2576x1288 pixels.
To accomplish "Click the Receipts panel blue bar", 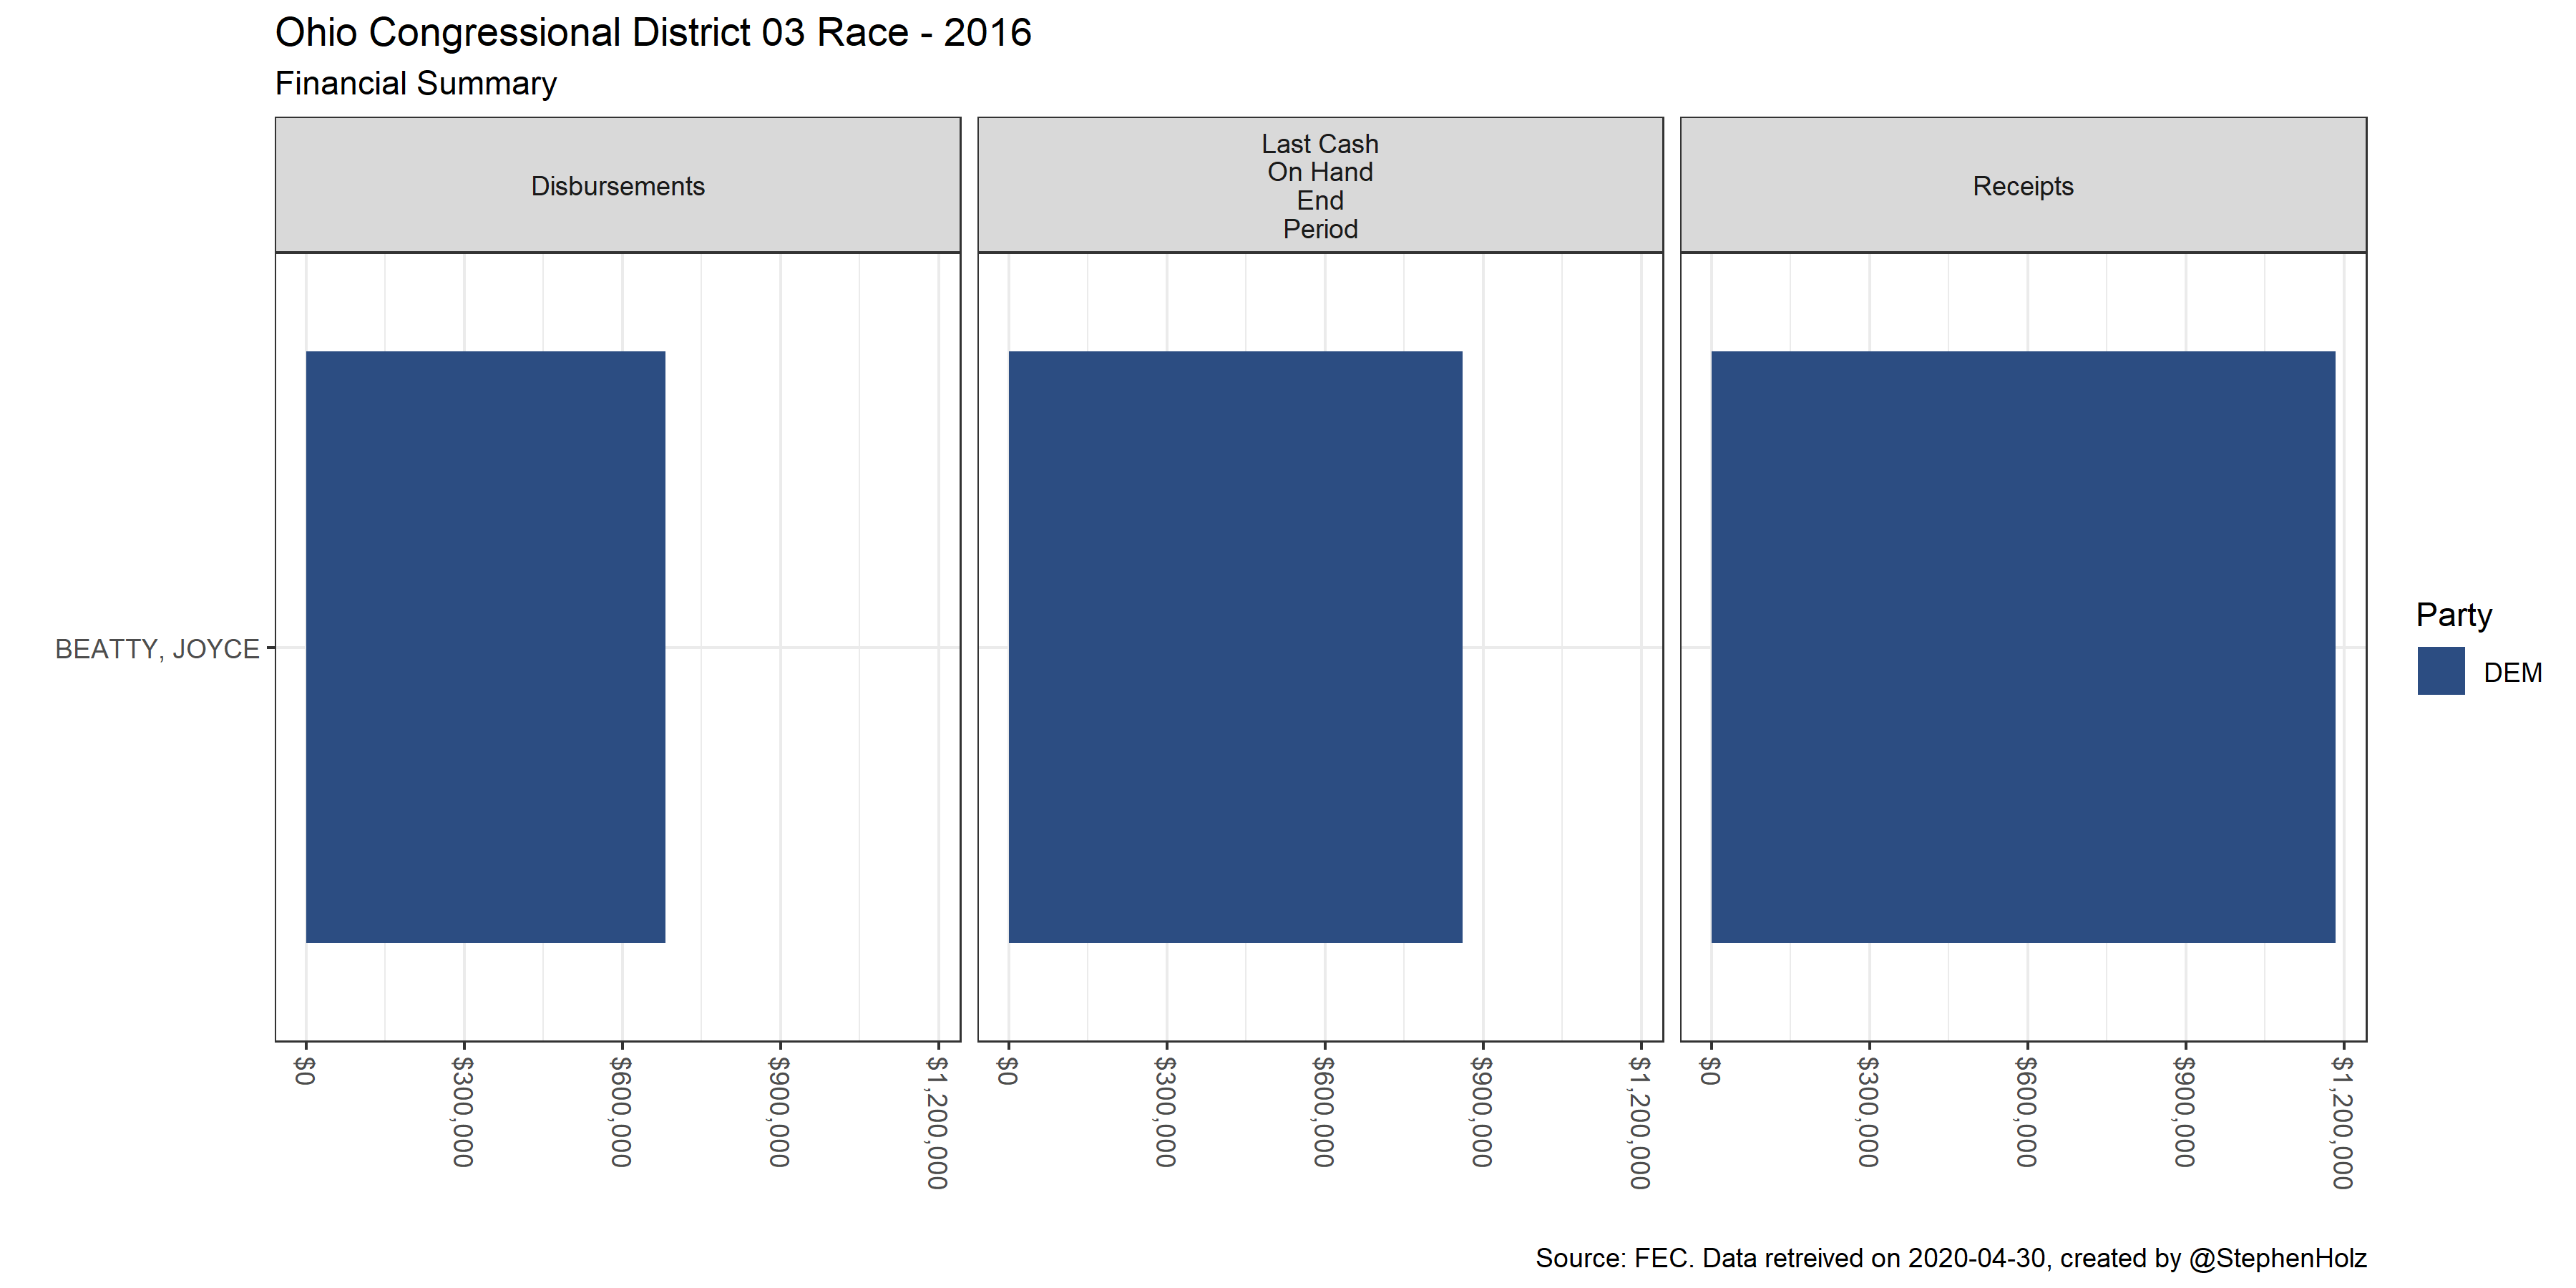I will tap(2022, 646).
